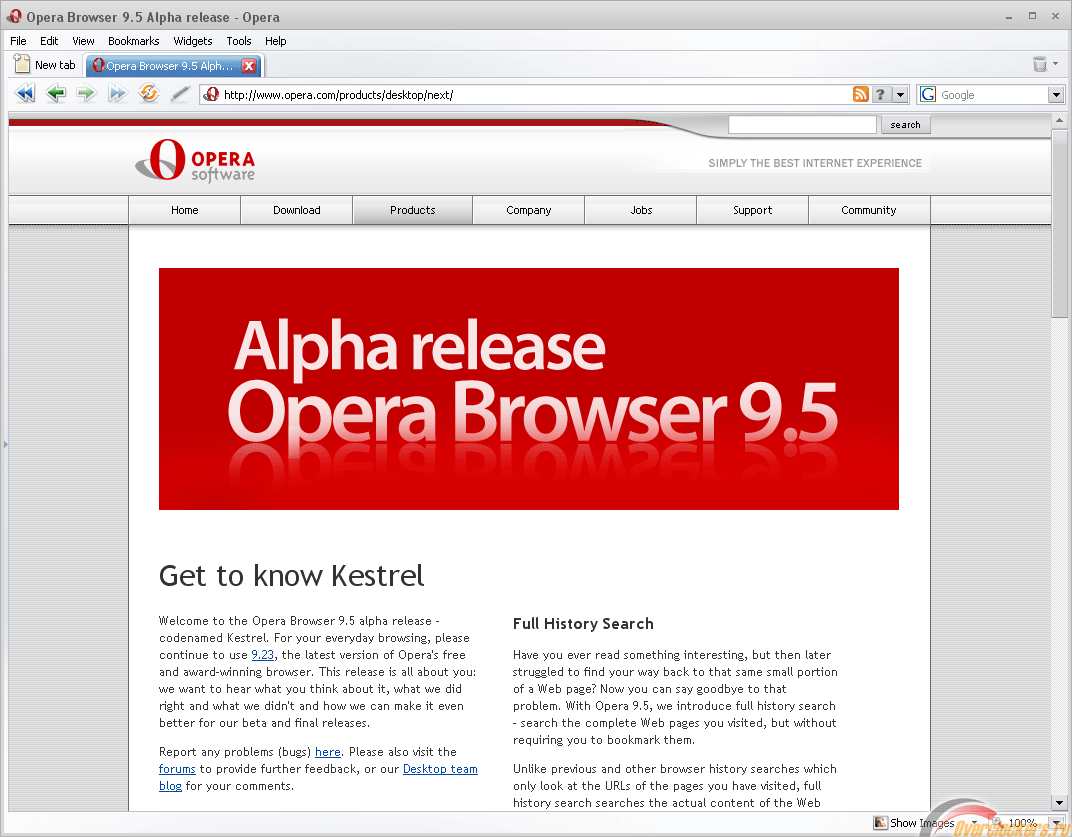
Task: Open the RSS feed icon in address bar
Action: [x=860, y=94]
